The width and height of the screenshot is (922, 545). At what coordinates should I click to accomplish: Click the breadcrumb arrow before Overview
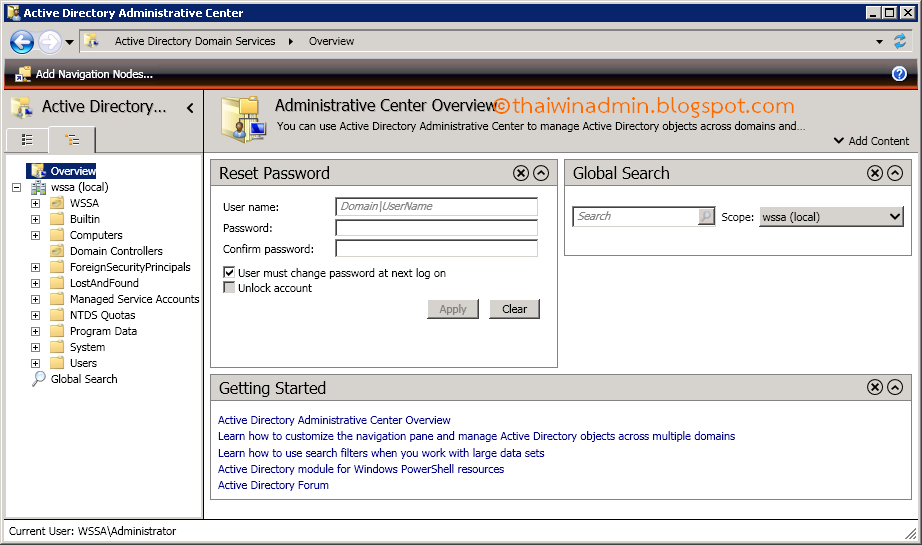coord(290,42)
